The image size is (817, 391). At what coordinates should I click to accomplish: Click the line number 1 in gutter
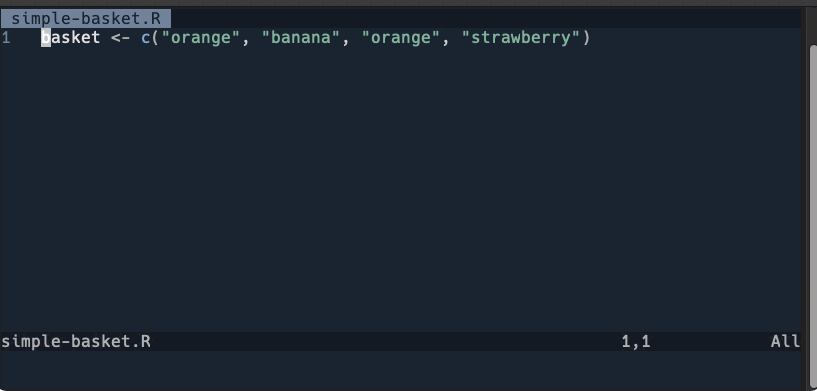6,38
